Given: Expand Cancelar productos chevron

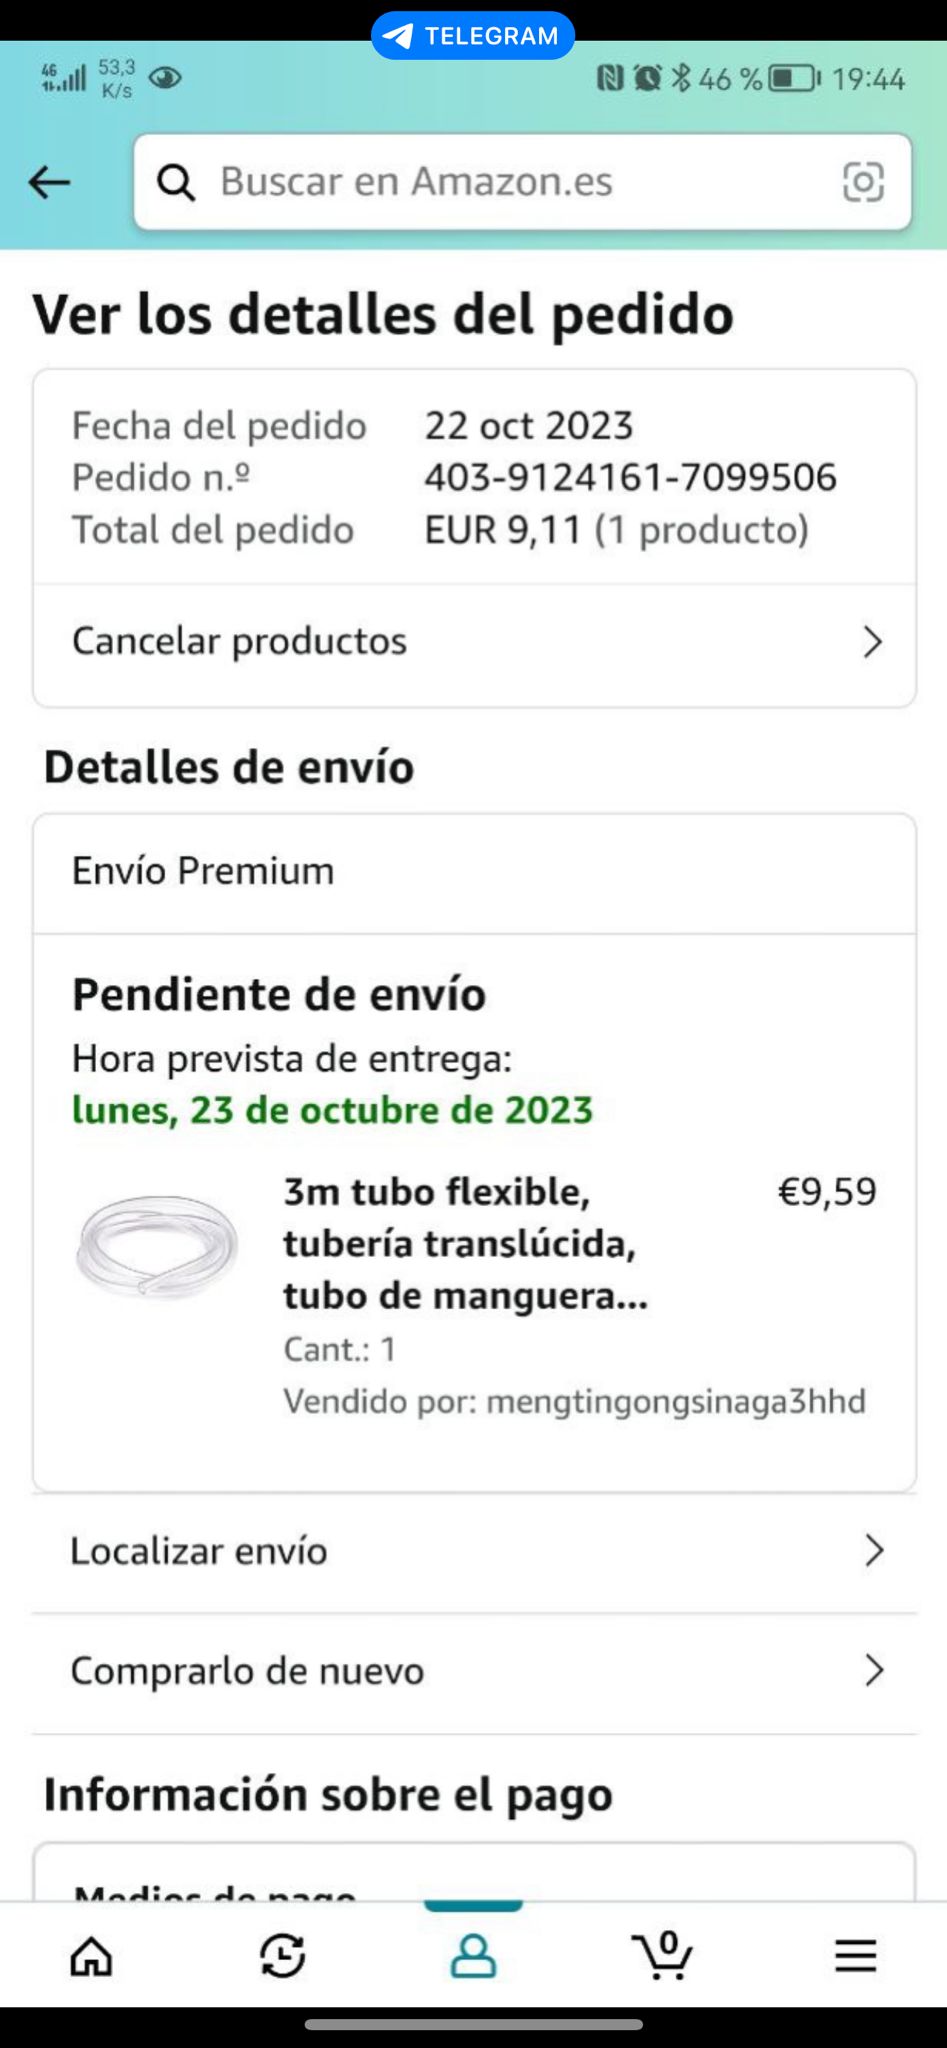Looking at the screenshot, I should (872, 642).
